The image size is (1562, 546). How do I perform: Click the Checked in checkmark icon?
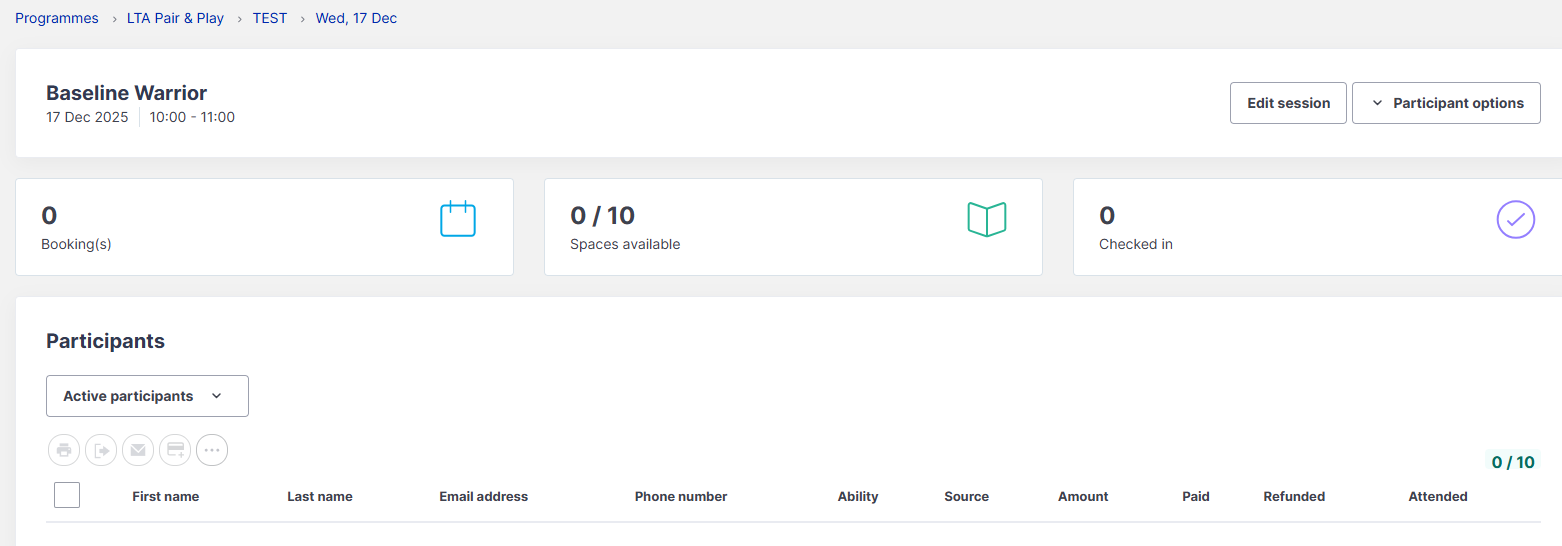1515,219
